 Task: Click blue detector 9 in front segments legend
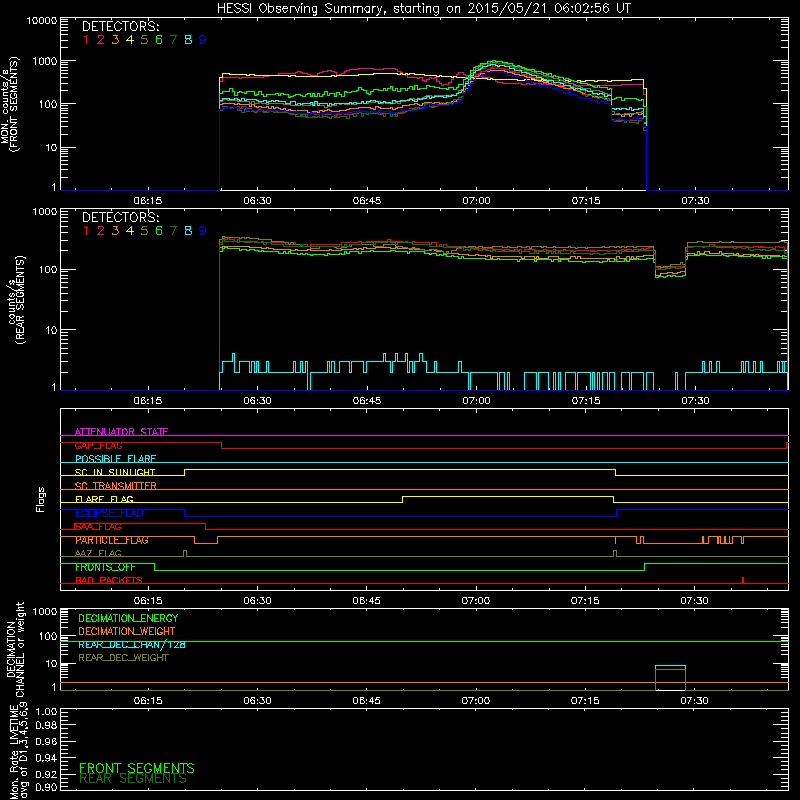pyautogui.click(x=203, y=40)
